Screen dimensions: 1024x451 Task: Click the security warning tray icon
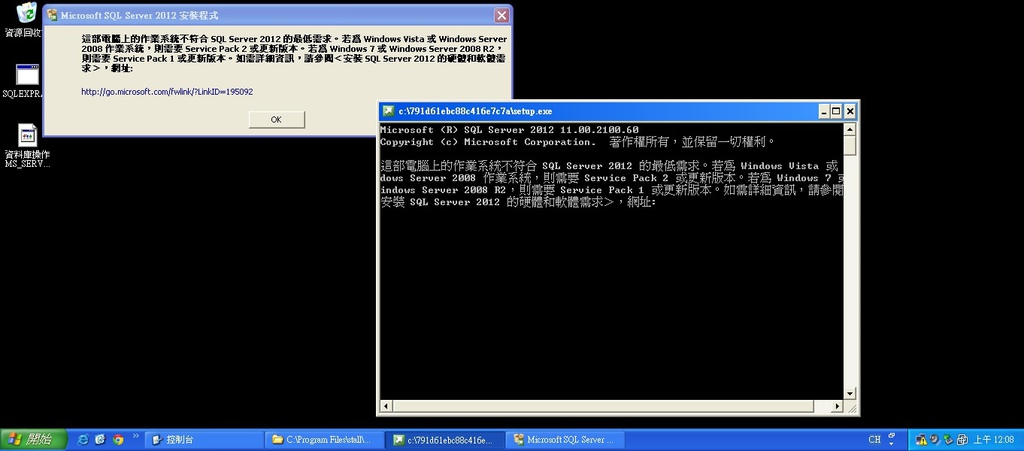pos(921,440)
